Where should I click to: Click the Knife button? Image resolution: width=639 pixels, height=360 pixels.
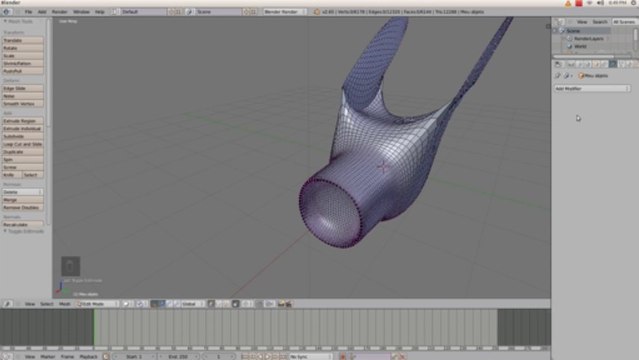pyautogui.click(x=12, y=175)
